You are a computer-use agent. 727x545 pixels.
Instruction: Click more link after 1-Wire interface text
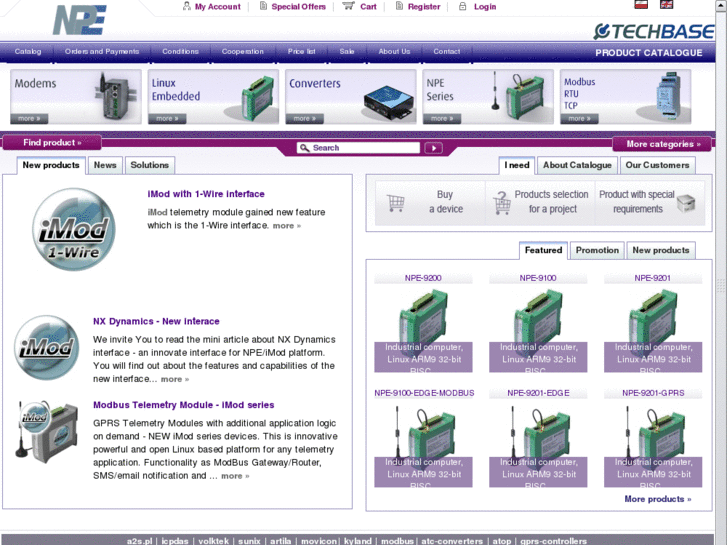(x=287, y=226)
